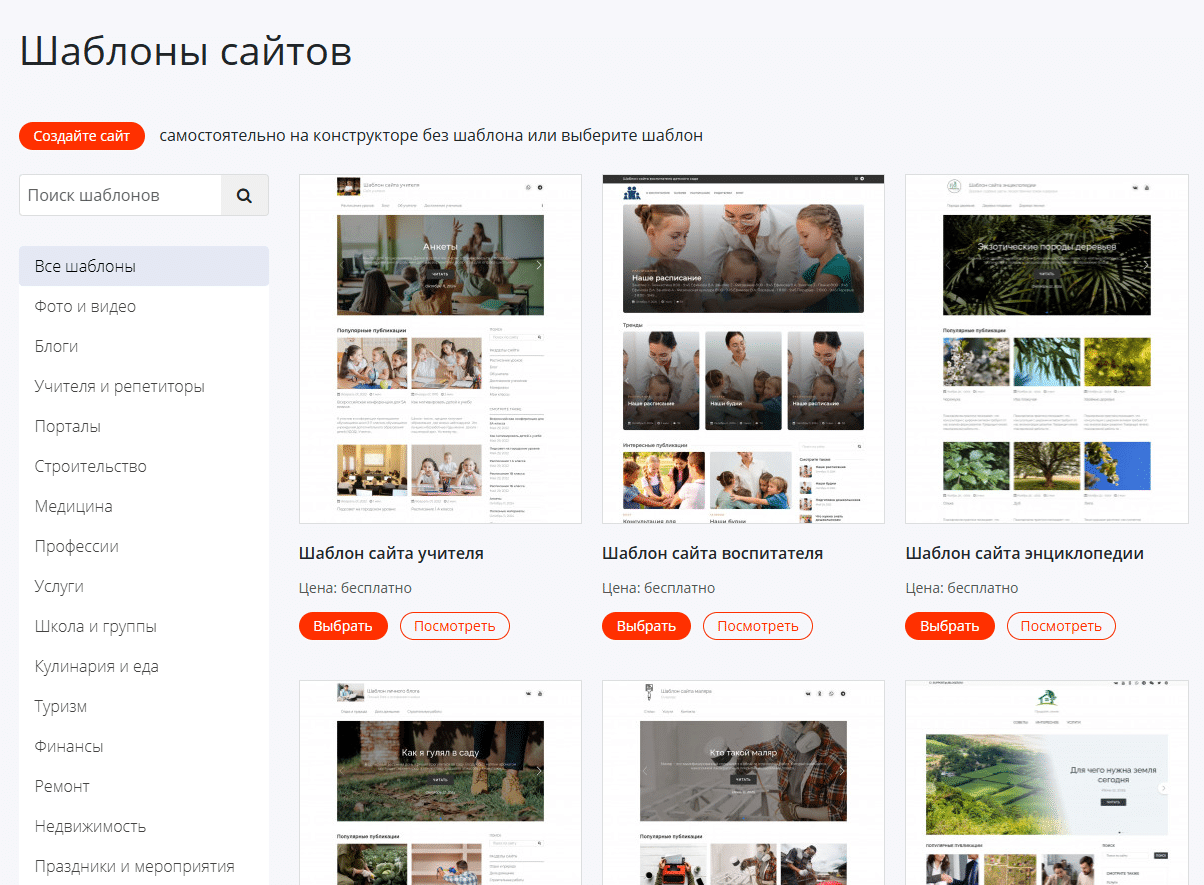This screenshot has width=1204, height=885.
Task: Open the land plot template thumbnail
Action: [1046, 782]
